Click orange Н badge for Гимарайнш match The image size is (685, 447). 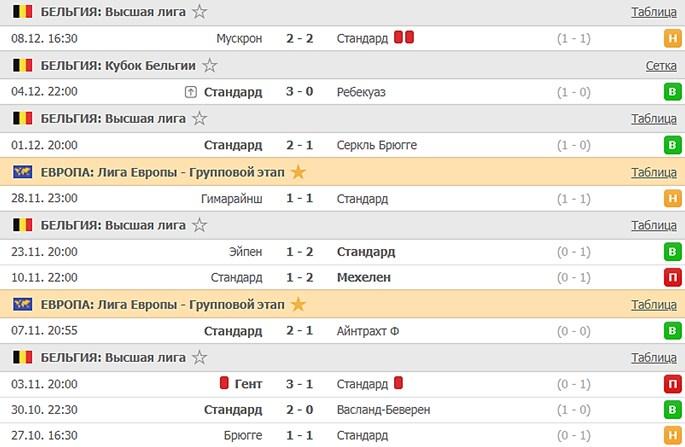pos(672,198)
